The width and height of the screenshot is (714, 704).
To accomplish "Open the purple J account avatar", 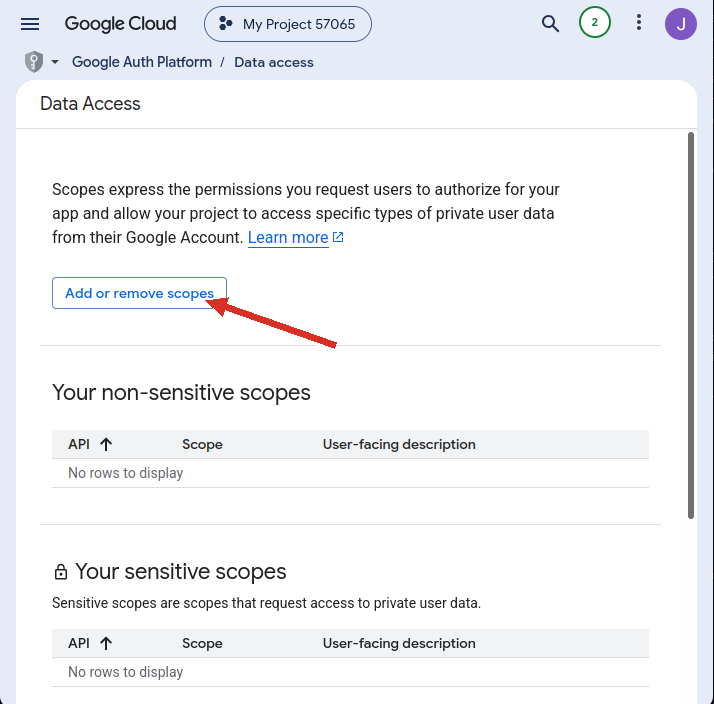I will 681,24.
